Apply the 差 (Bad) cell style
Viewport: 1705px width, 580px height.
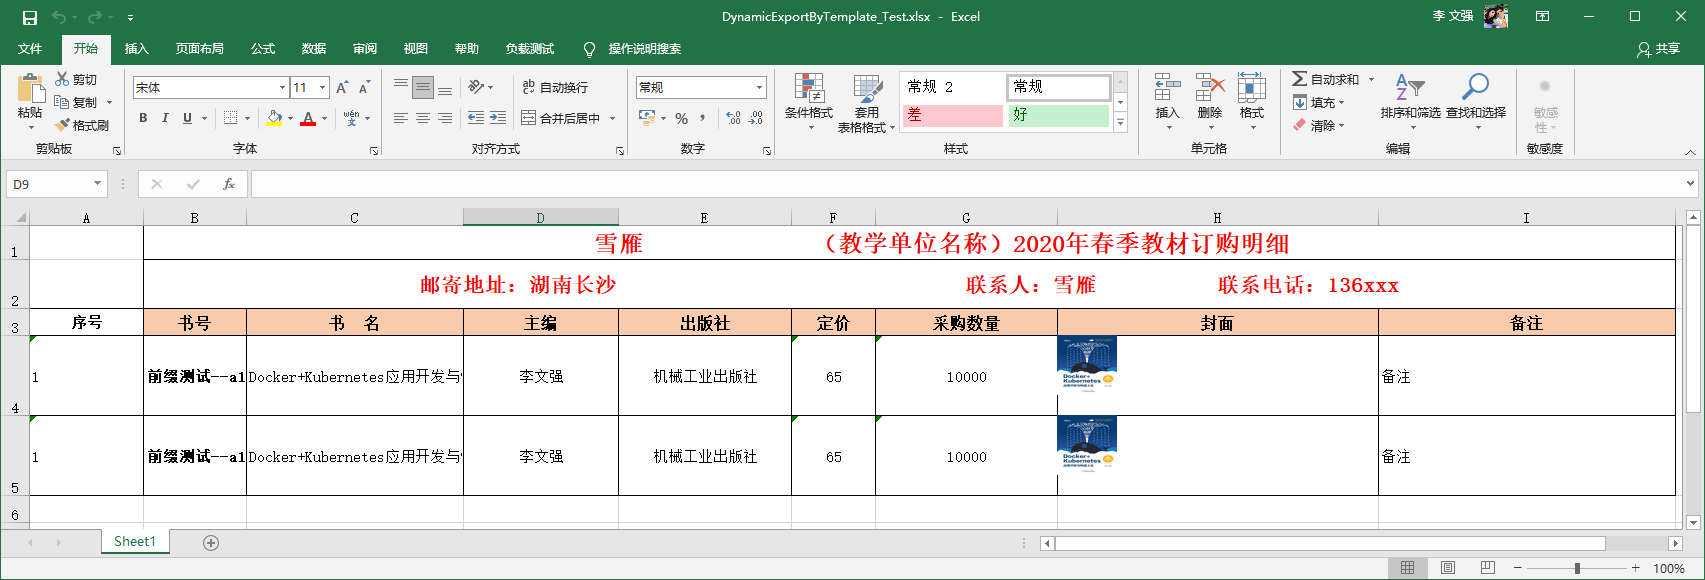(952, 115)
